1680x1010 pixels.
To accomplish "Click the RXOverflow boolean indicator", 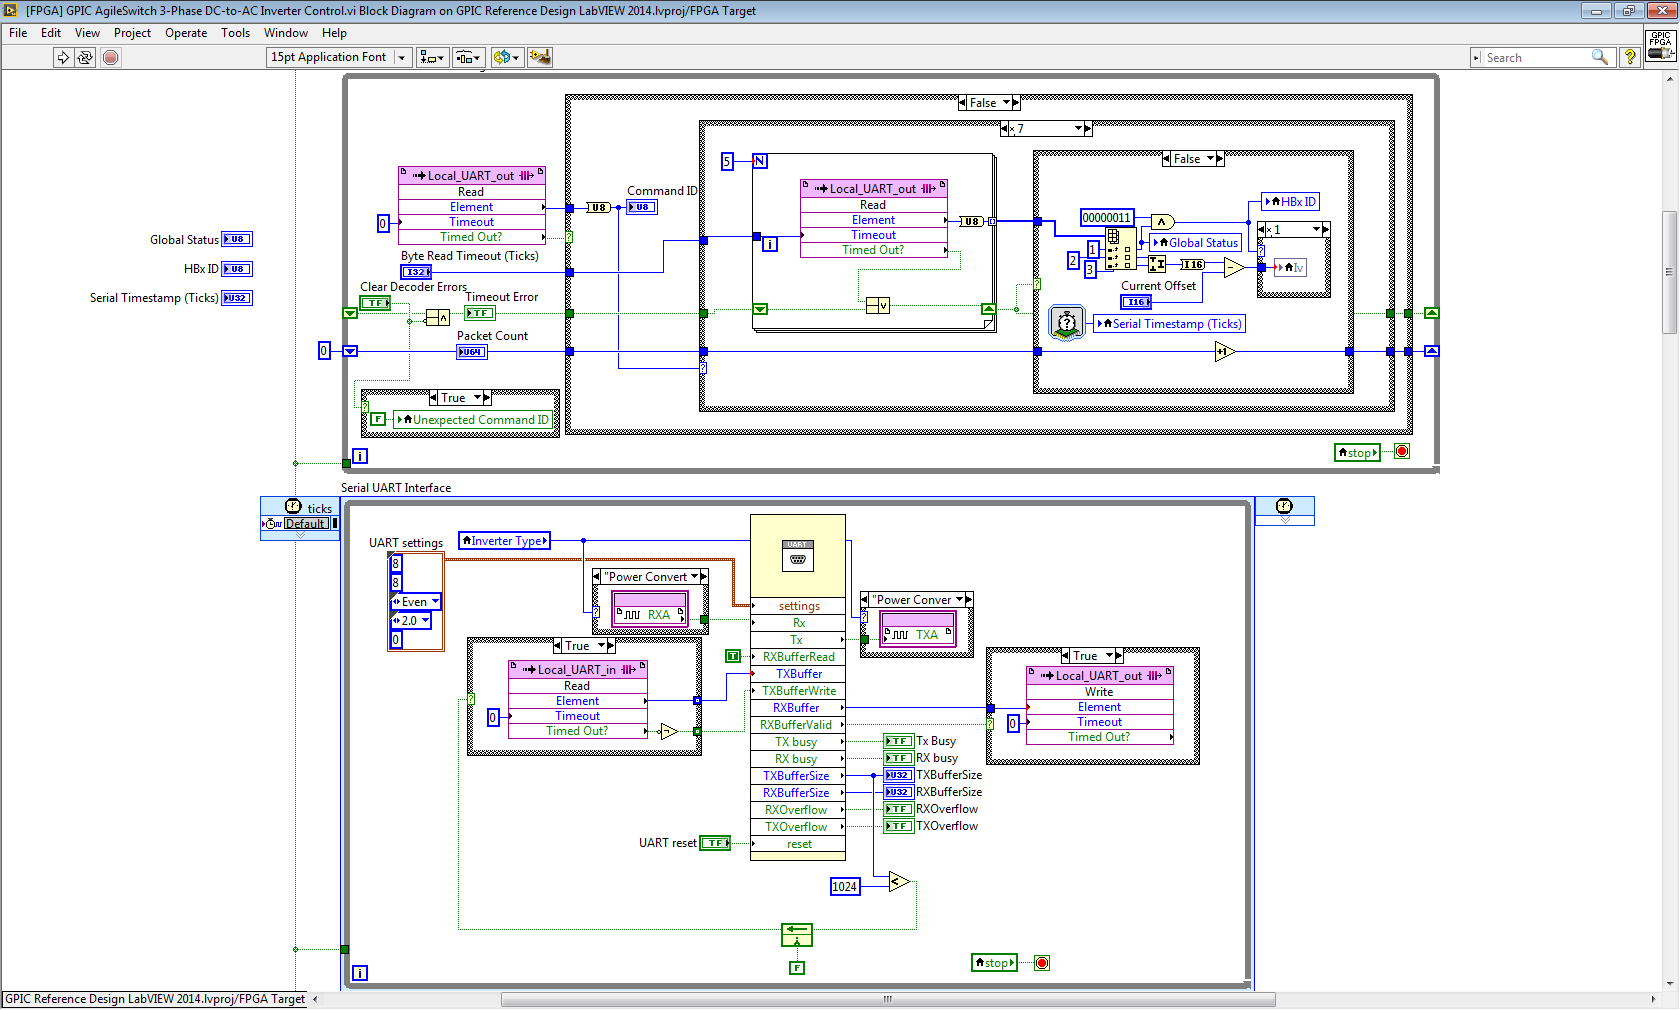I will tap(898, 809).
